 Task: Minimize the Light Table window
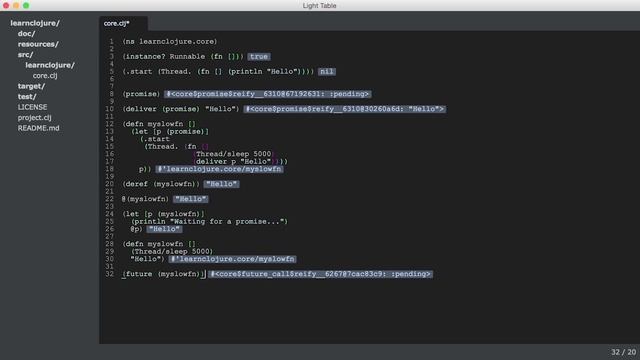[x=16, y=5]
